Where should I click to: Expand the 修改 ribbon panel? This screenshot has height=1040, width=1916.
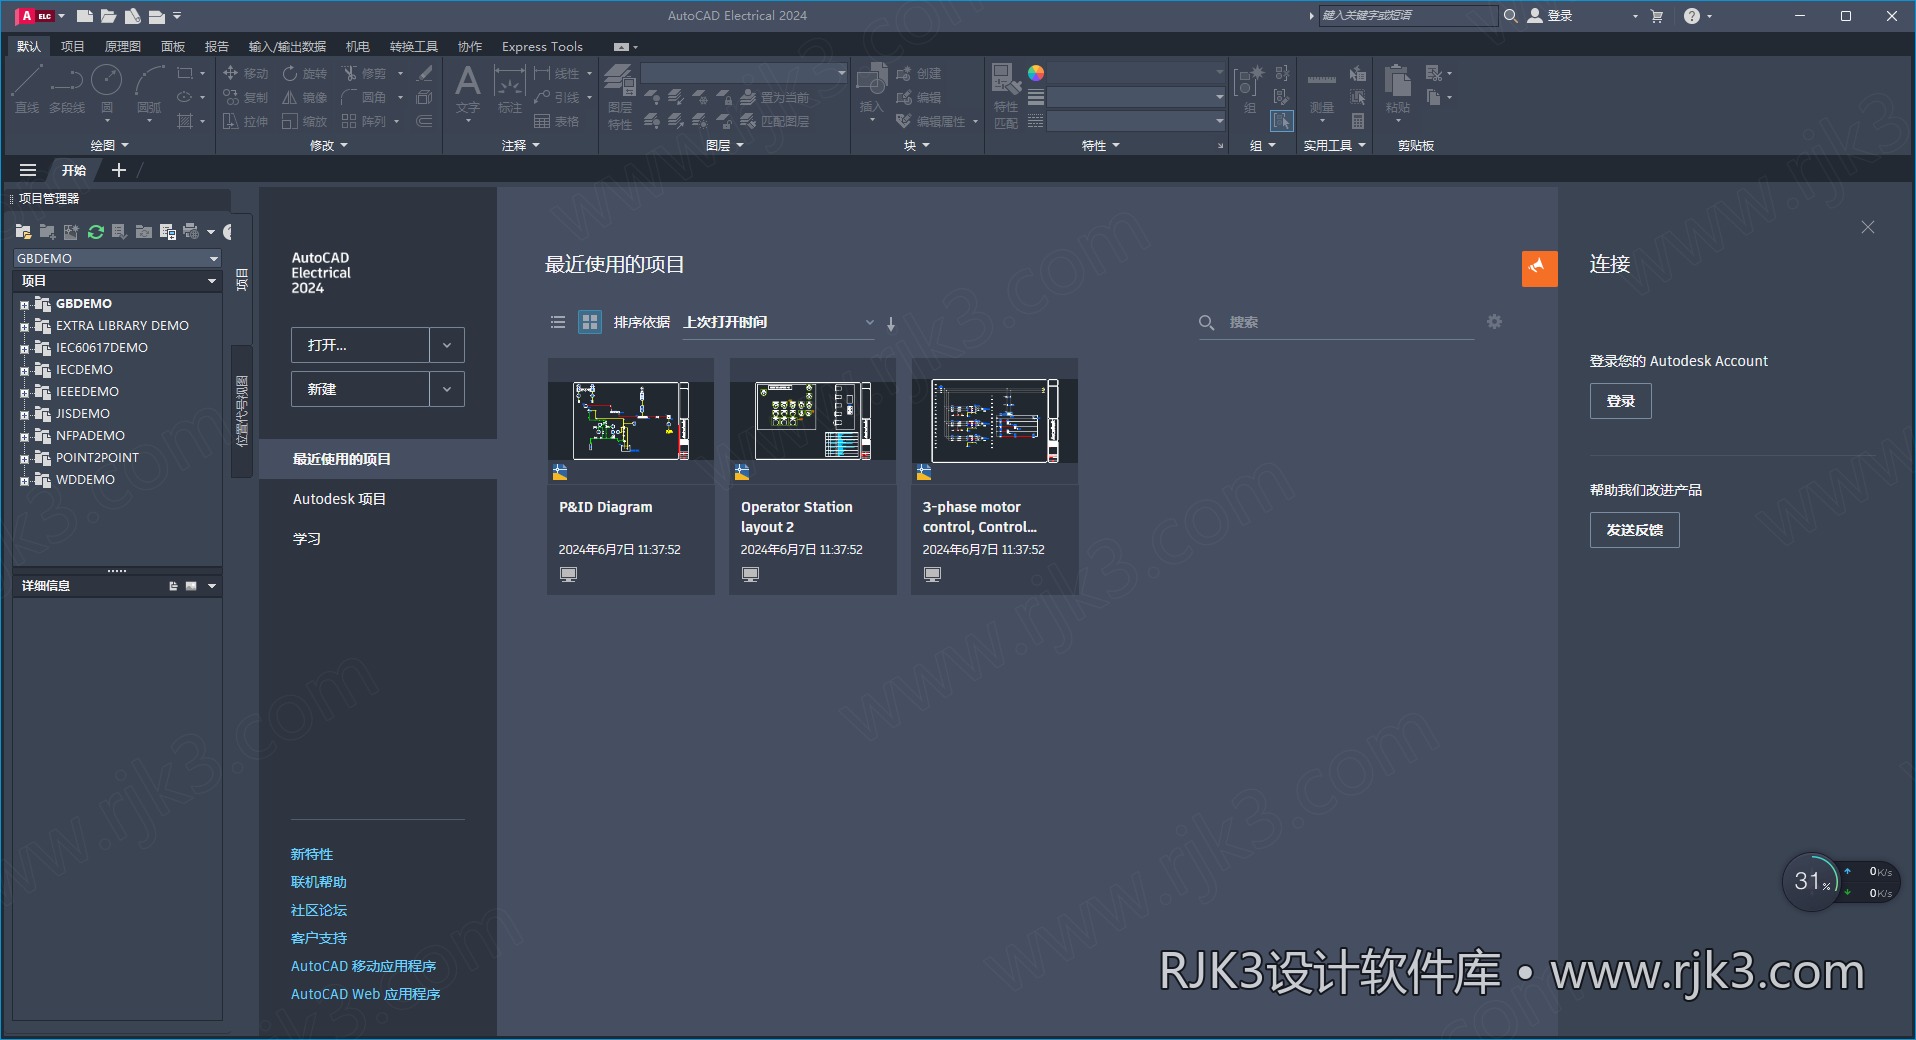coord(329,145)
